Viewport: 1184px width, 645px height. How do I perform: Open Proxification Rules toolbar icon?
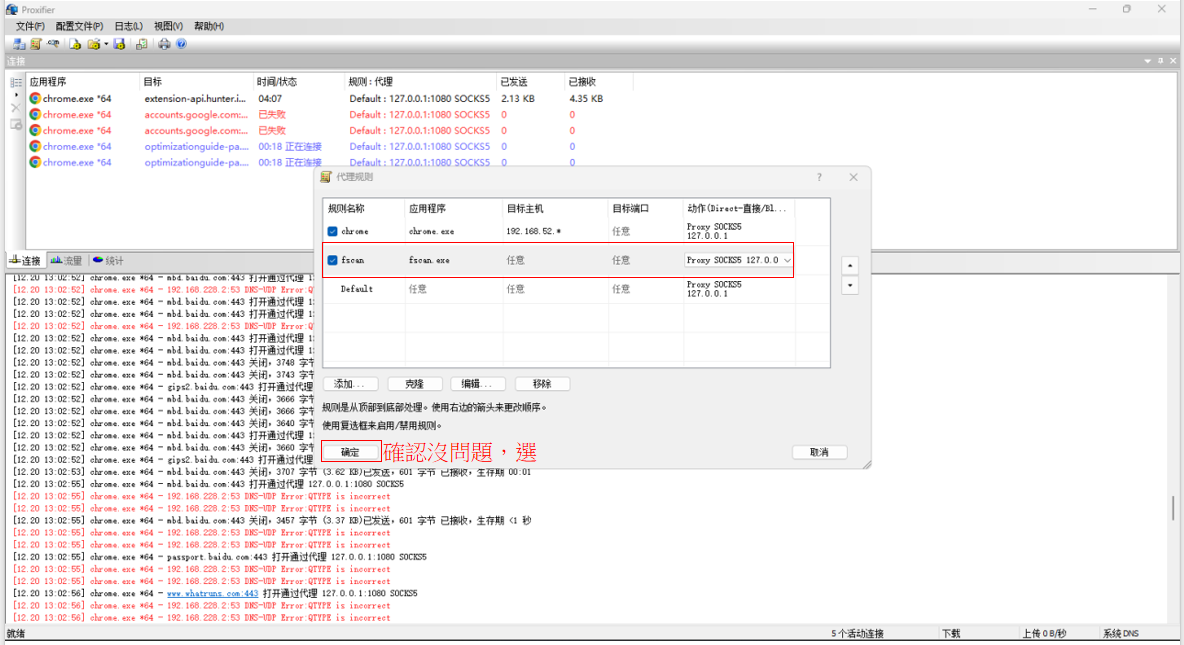35,45
